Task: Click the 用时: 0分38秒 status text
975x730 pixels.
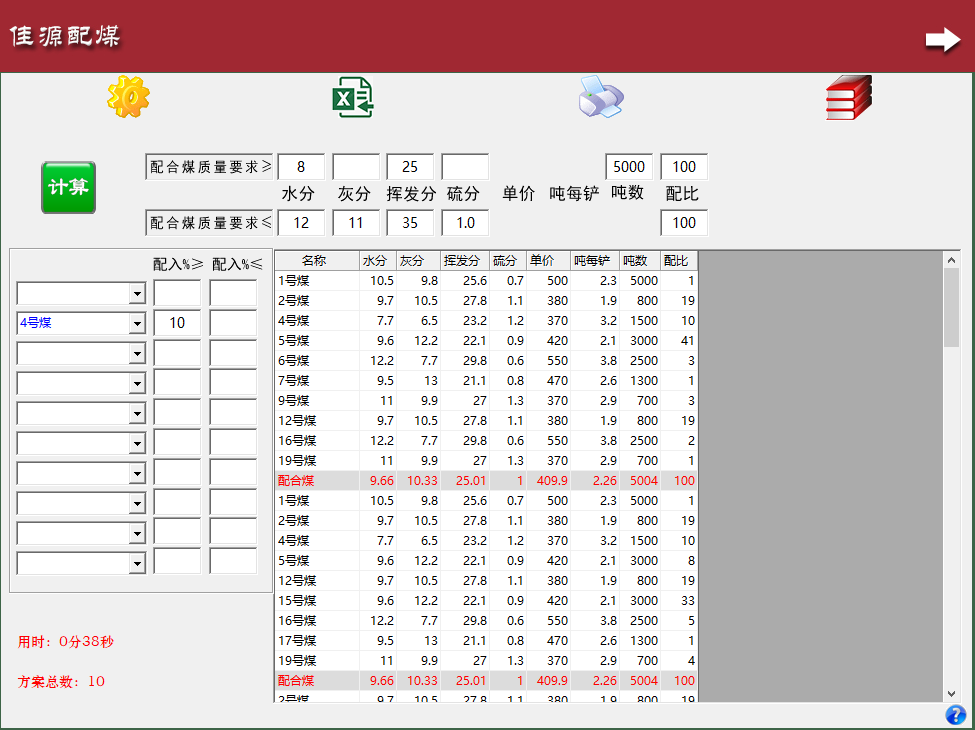Action: [x=65, y=642]
